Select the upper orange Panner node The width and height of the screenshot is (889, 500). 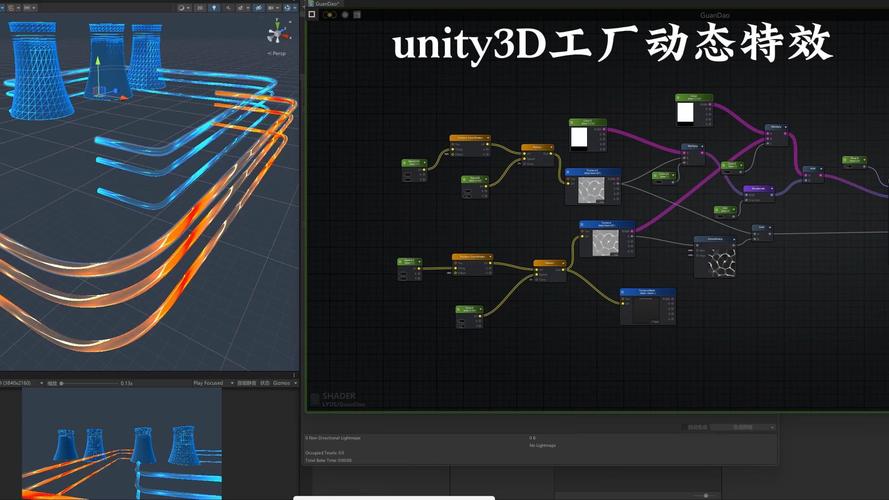(x=537, y=155)
